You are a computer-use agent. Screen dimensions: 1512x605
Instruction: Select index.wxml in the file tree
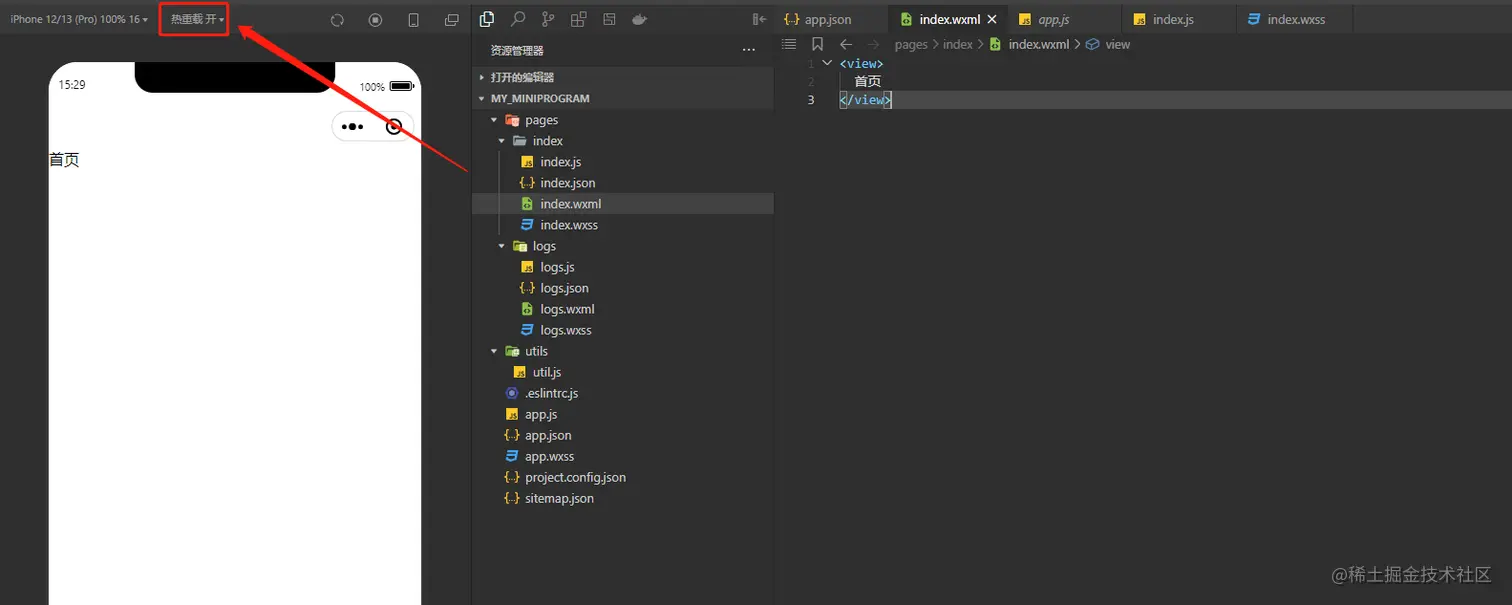pos(623,204)
